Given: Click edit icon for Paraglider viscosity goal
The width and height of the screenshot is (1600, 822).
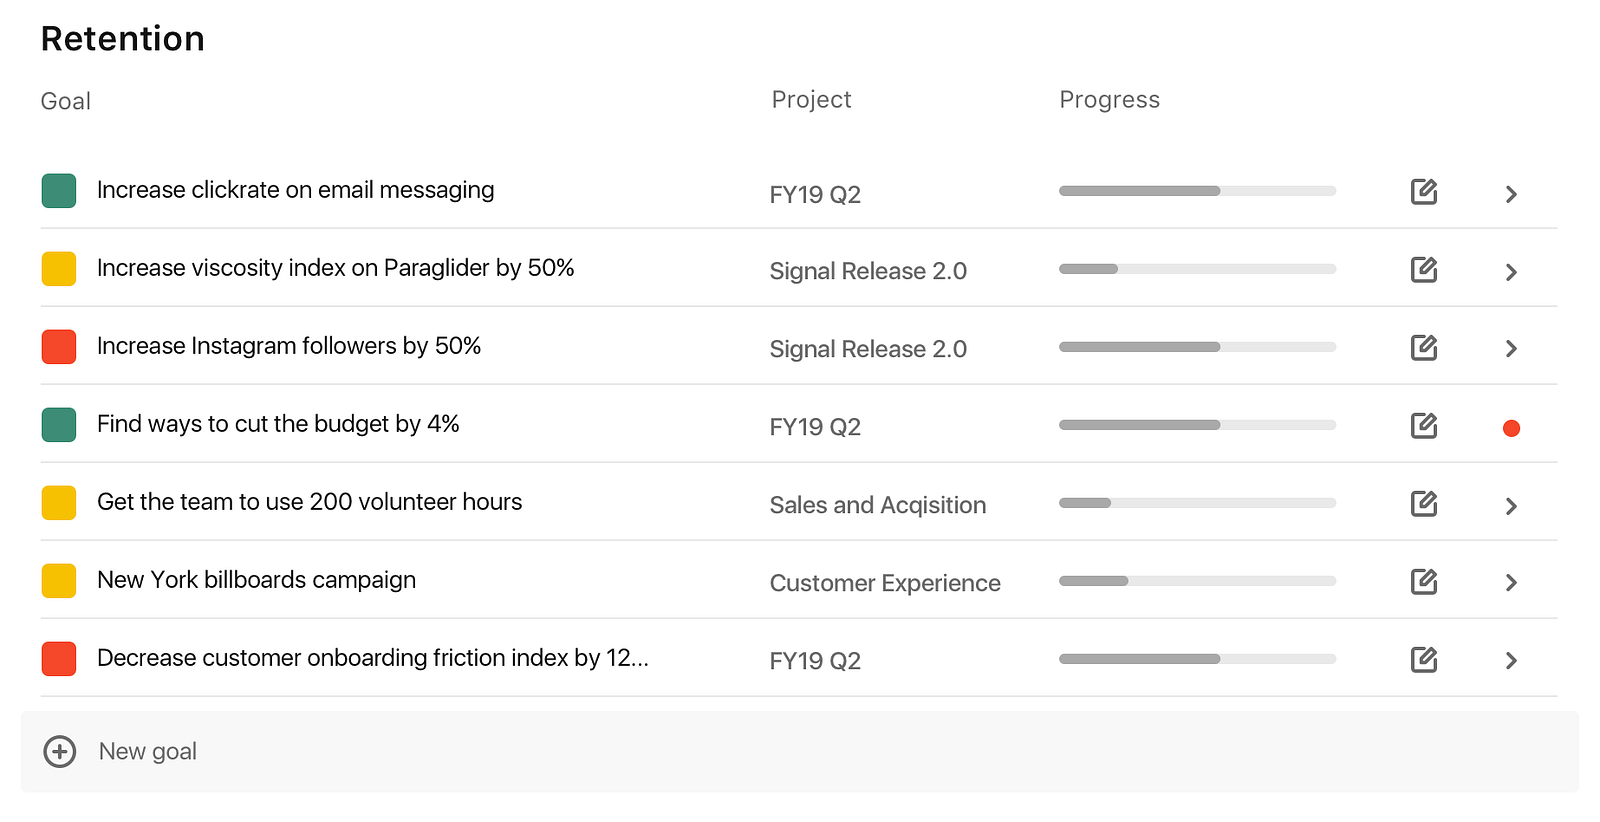Looking at the screenshot, I should [x=1423, y=269].
